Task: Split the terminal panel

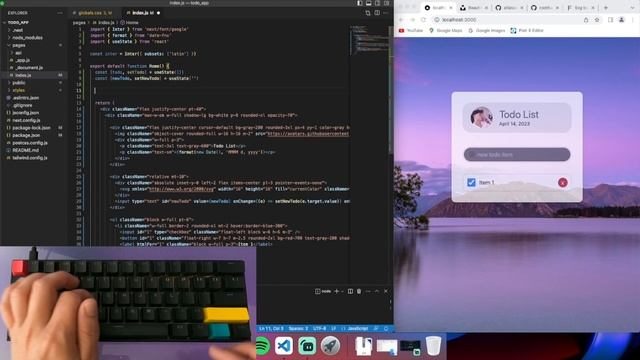Action: coord(350,291)
